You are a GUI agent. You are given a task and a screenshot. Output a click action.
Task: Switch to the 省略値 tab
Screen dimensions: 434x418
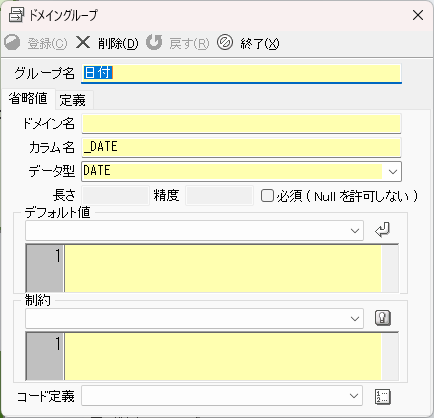coord(28,99)
